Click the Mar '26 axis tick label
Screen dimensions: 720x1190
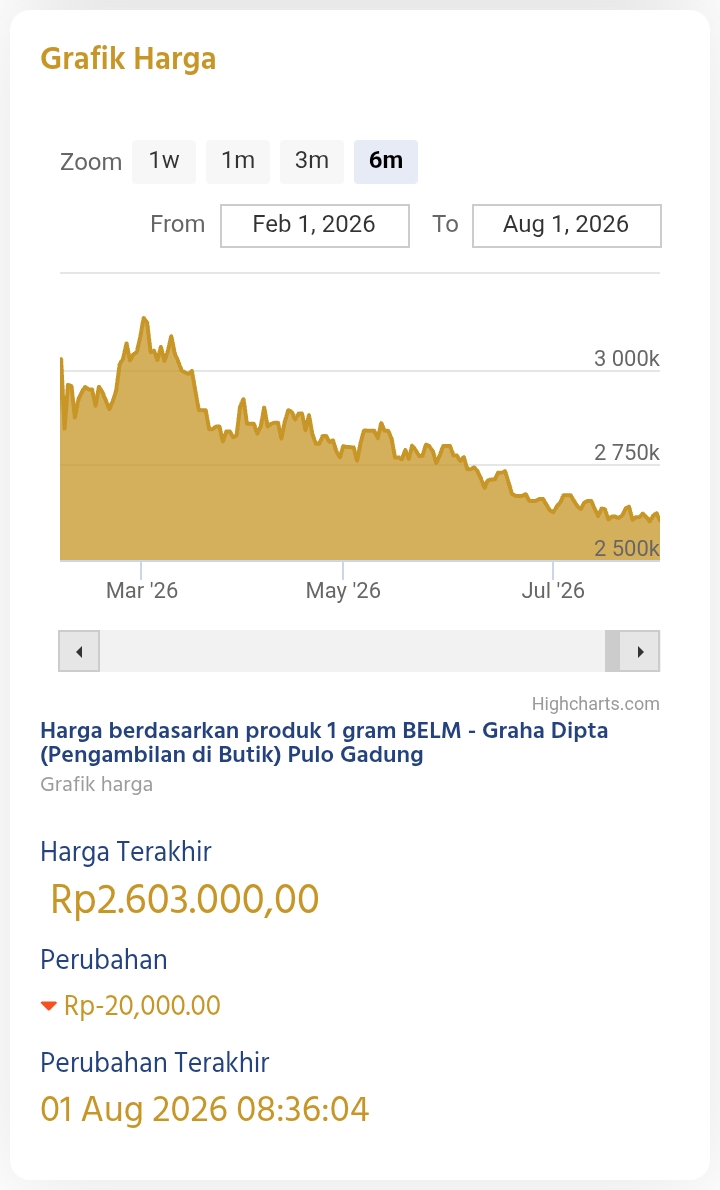142,590
